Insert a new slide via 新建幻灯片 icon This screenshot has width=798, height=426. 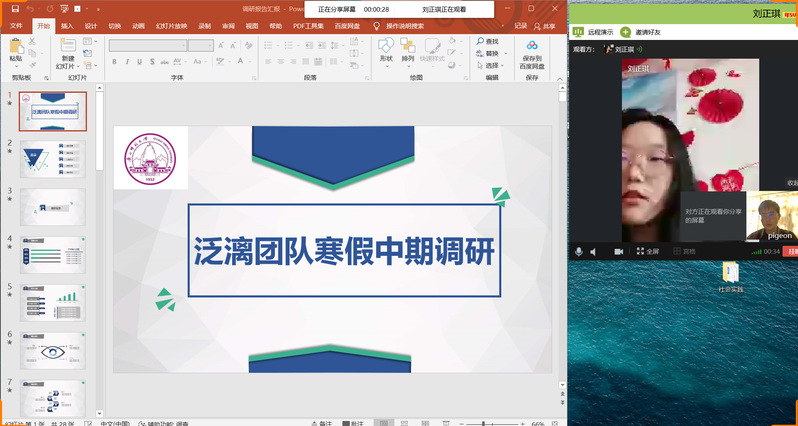(68, 45)
